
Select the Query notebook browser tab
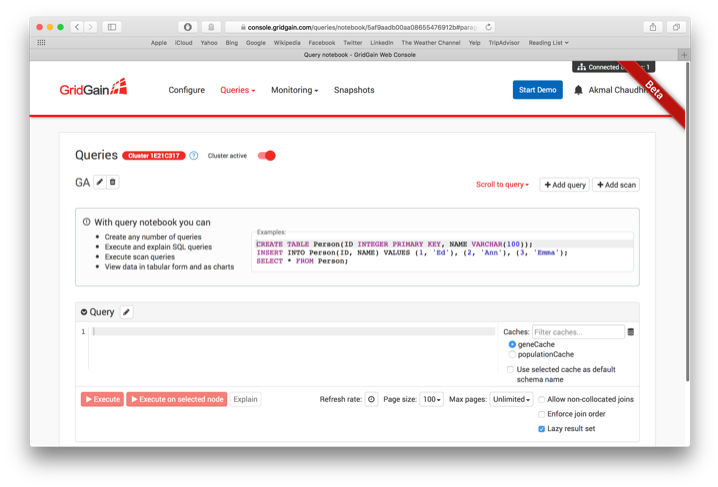coord(359,54)
